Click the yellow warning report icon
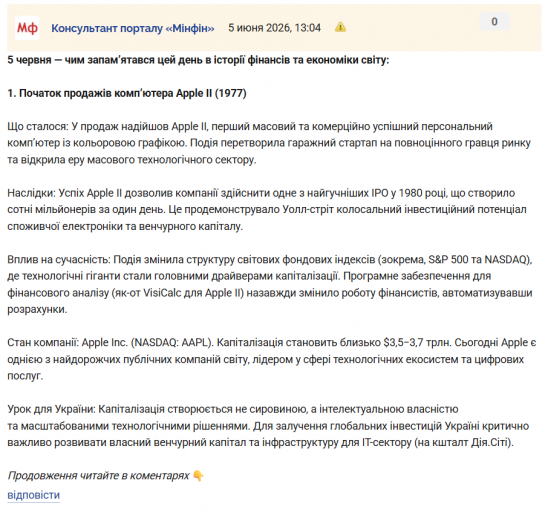This screenshot has height=512, width=548. pos(340,27)
